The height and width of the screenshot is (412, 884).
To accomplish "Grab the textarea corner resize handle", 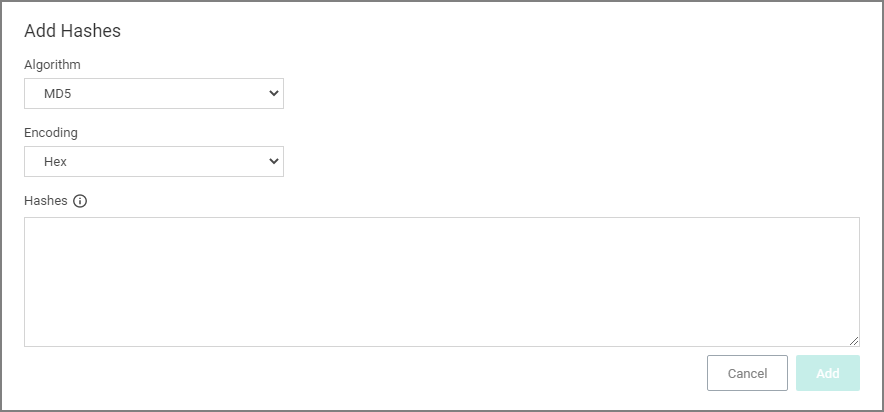I will [854, 340].
